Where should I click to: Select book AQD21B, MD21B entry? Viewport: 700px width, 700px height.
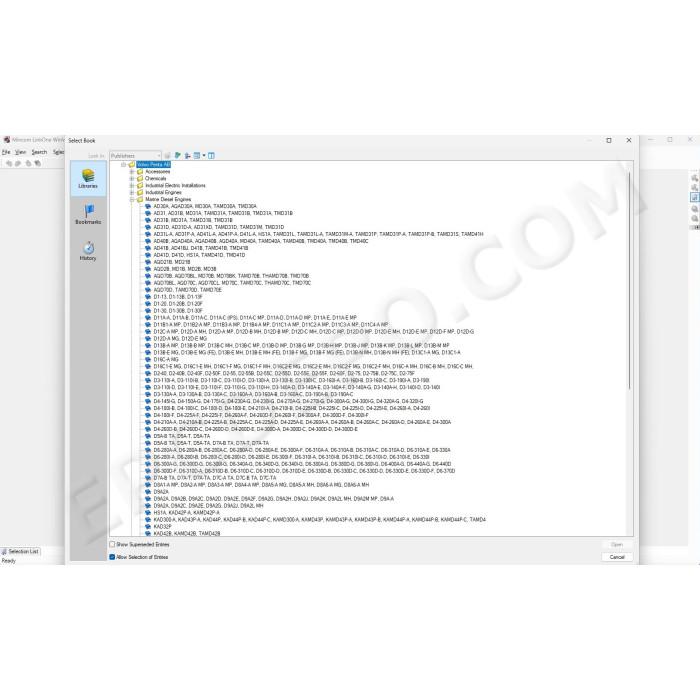click(172, 262)
